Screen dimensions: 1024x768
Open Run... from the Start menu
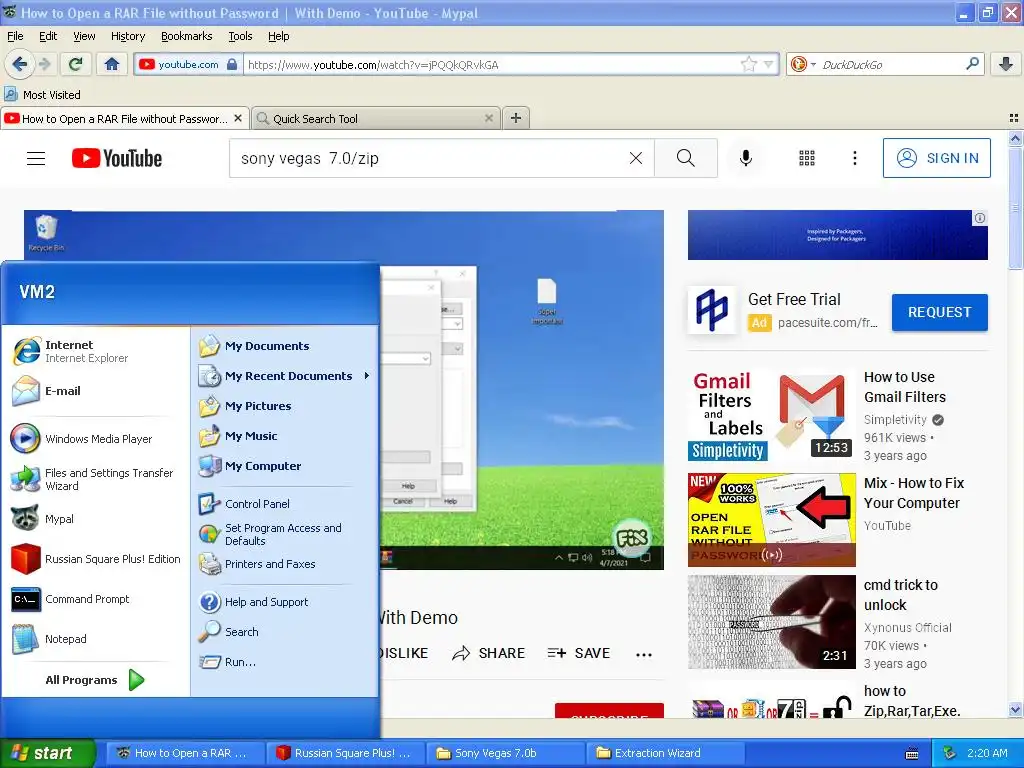[284, 662]
